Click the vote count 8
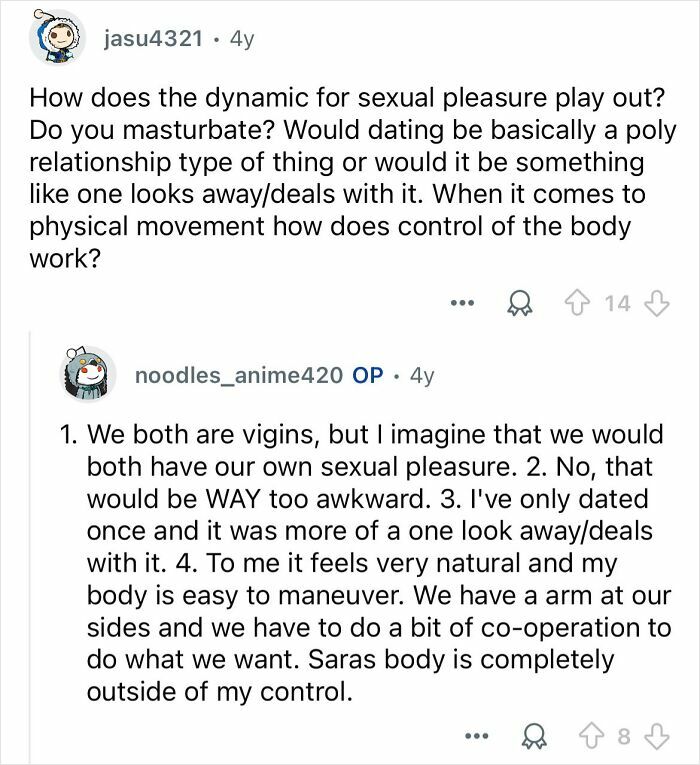 (624, 736)
